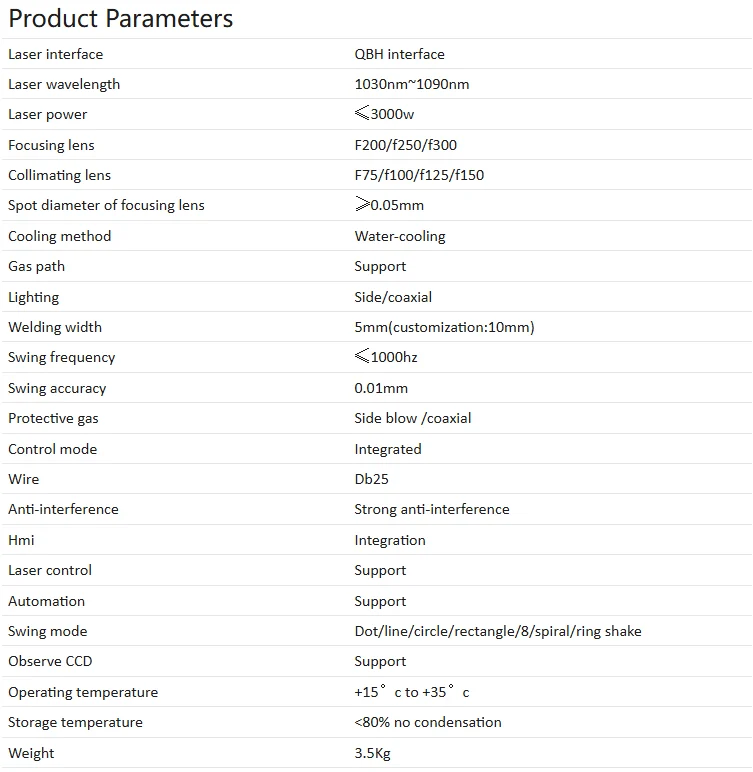Select the Side blow /coaxial value
Viewport: 753px width, 772px height.
(x=412, y=418)
